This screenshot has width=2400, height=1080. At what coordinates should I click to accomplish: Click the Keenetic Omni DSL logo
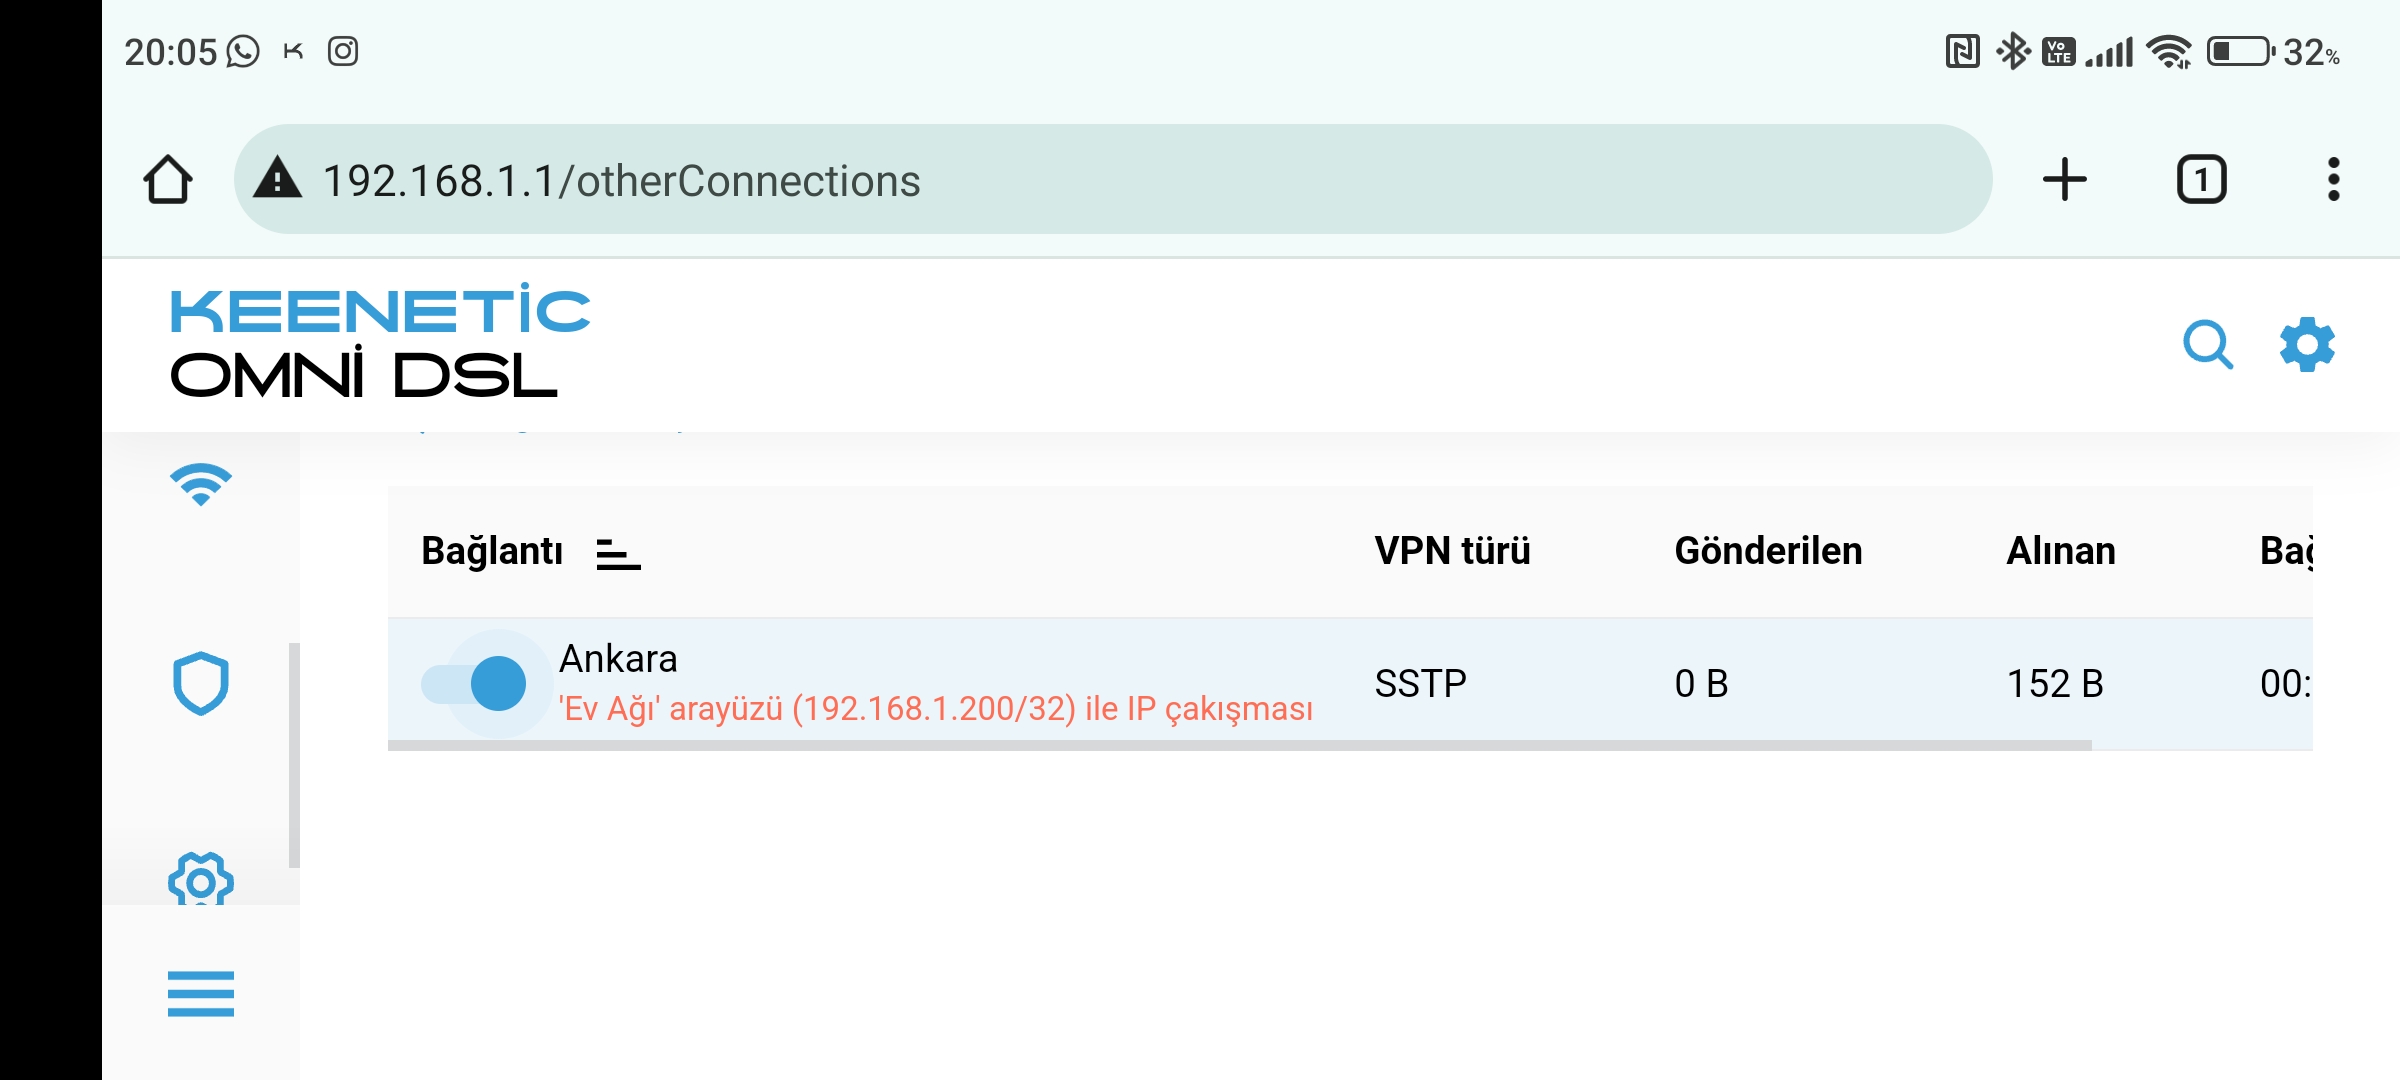[x=380, y=341]
